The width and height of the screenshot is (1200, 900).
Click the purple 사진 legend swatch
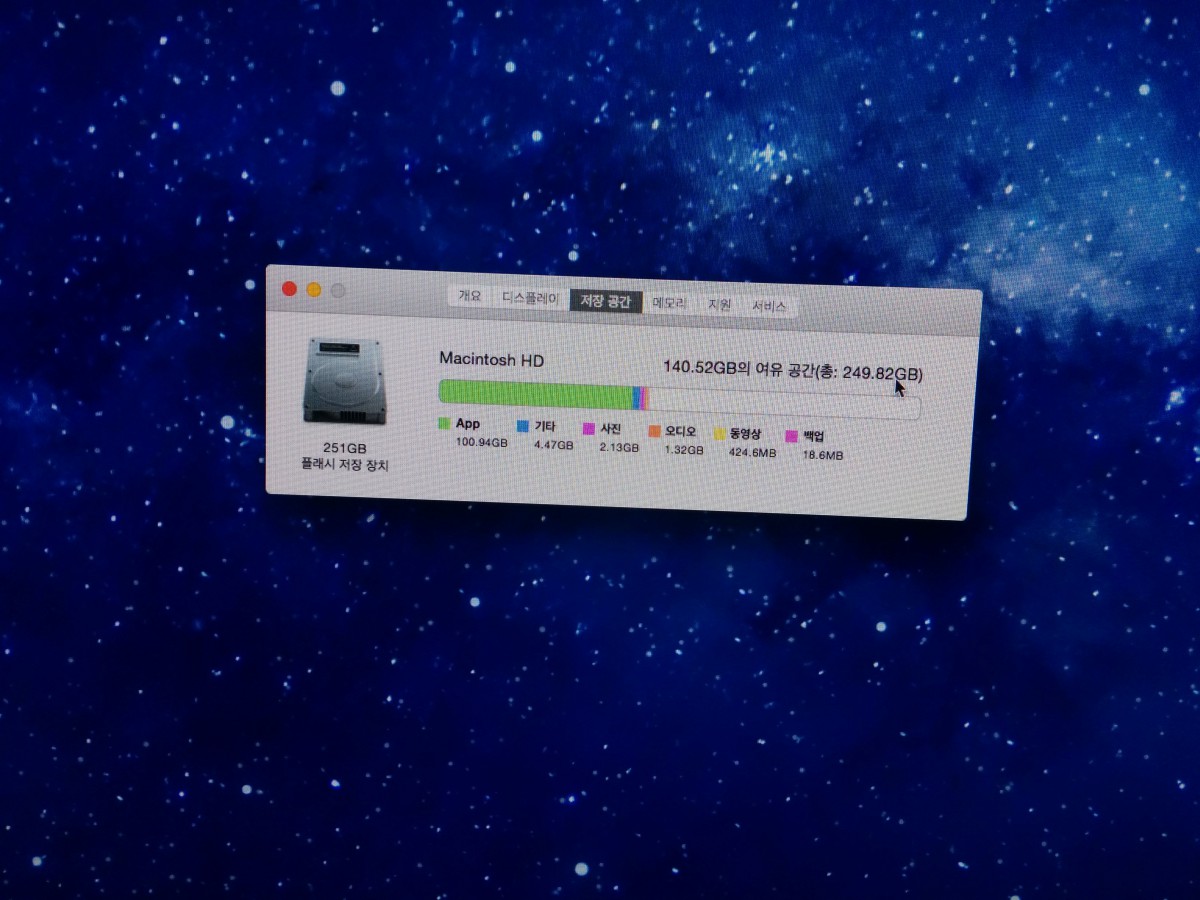(589, 429)
